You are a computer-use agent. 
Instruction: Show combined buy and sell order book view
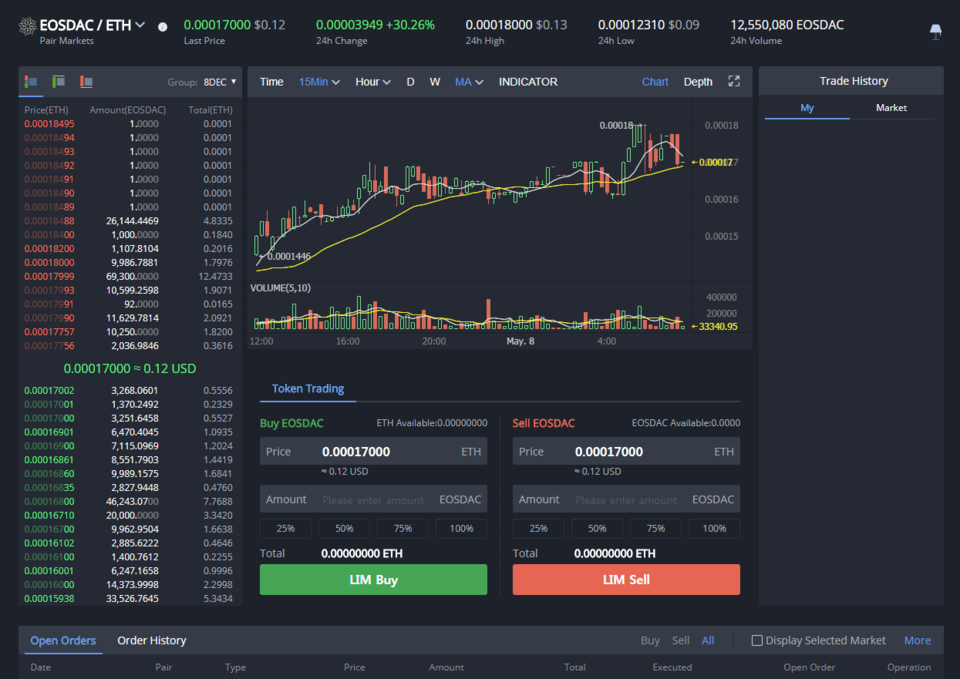[31, 81]
